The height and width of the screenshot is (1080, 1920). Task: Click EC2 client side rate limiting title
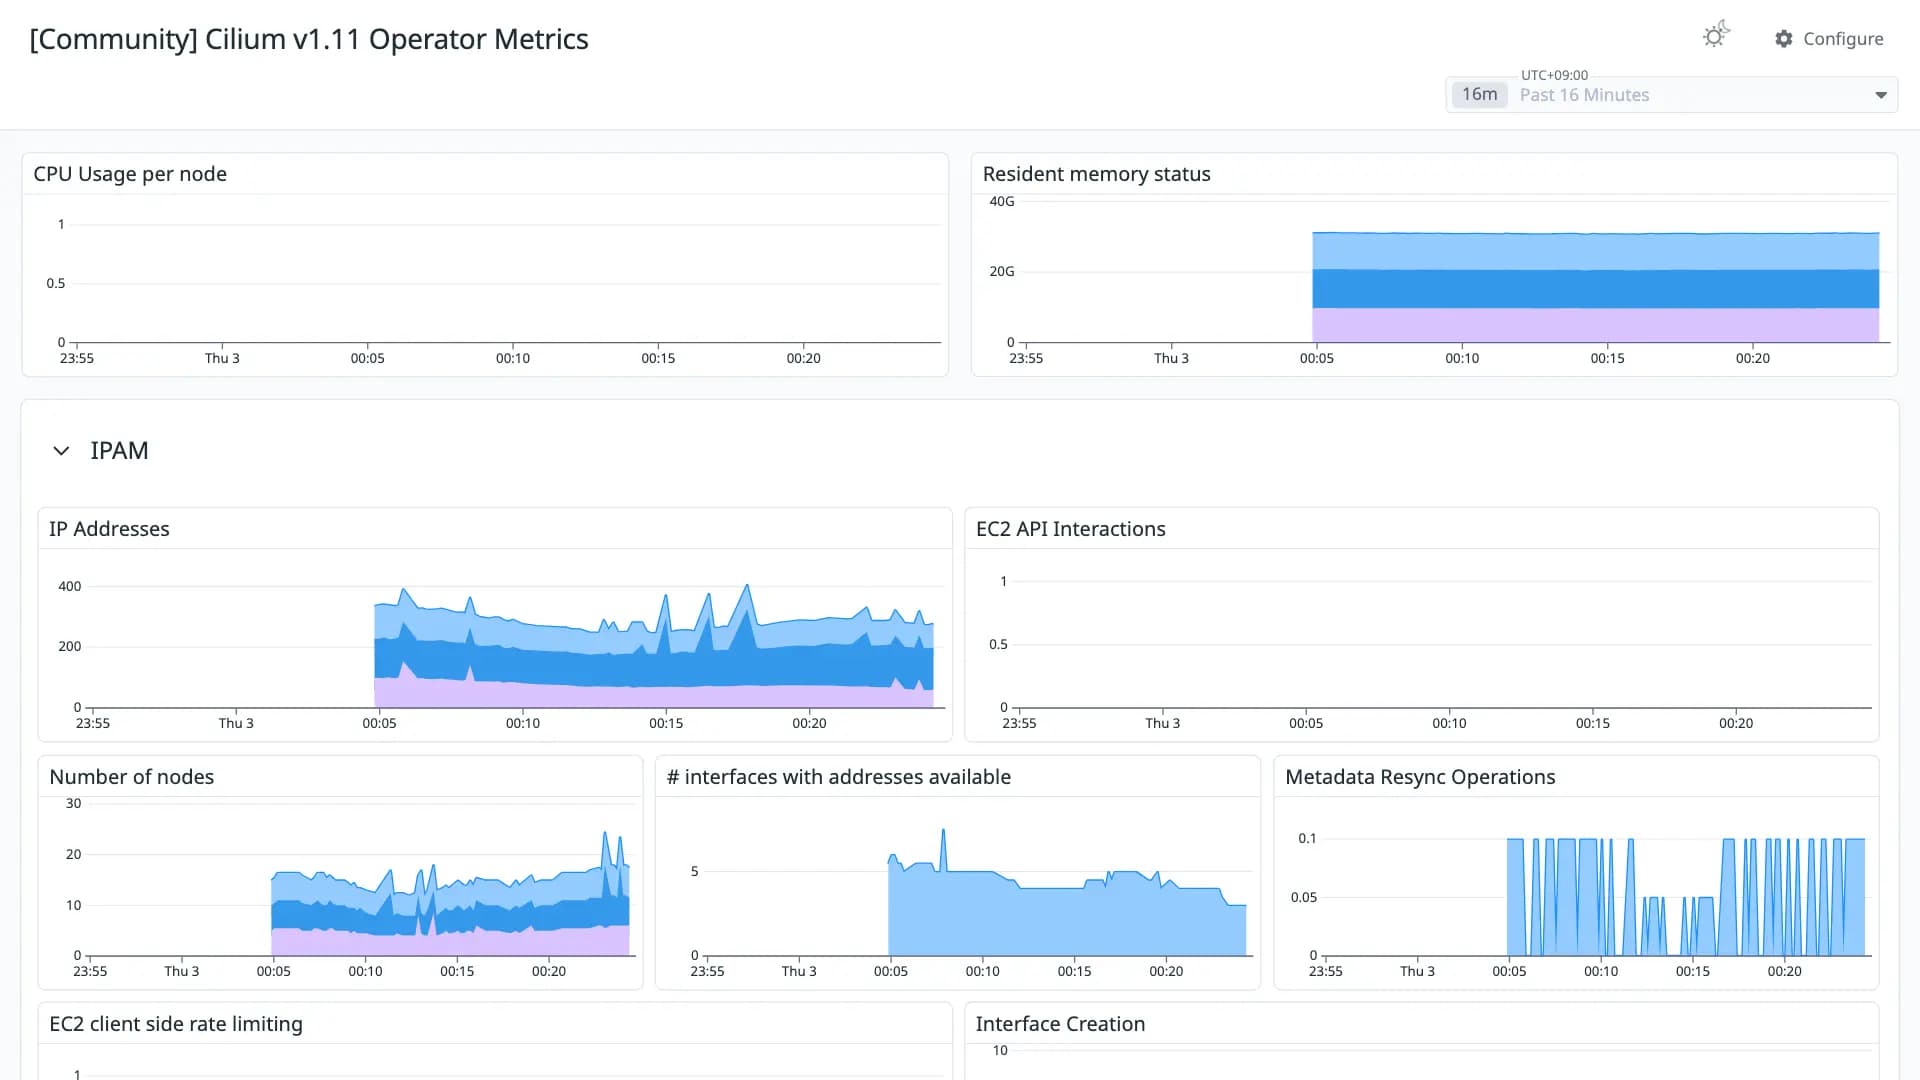click(x=175, y=1024)
